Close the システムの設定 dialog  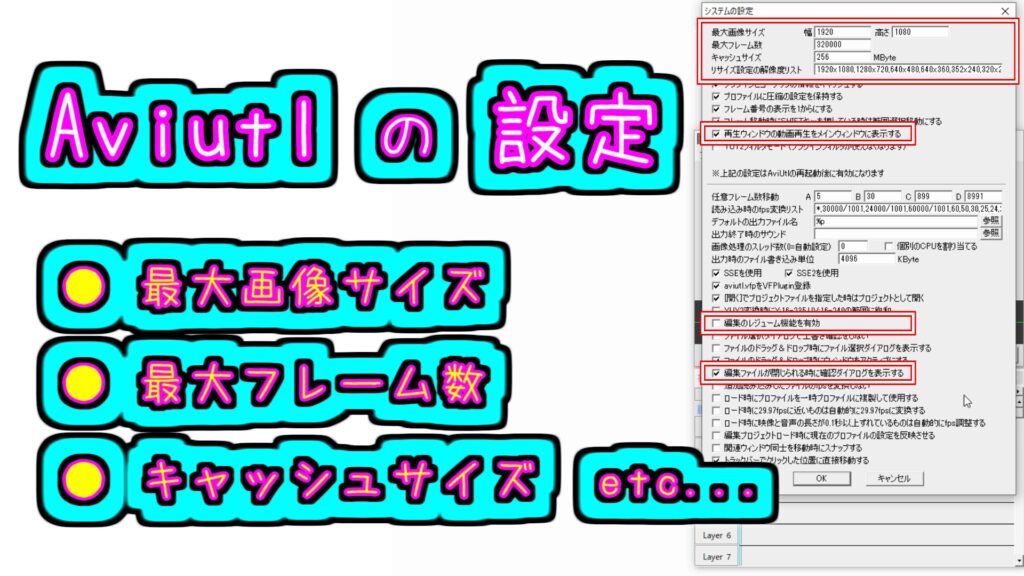[1004, 11]
